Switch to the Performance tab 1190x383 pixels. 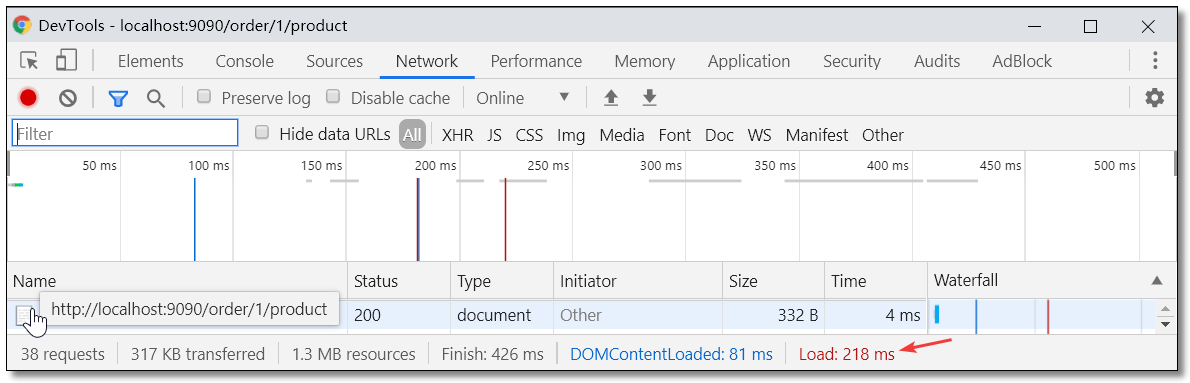pyautogui.click(x=536, y=61)
